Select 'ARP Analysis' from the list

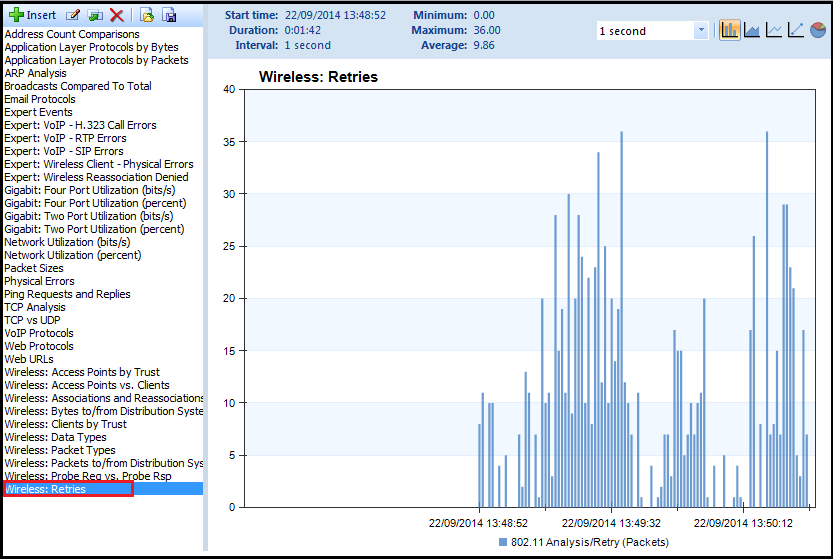click(36, 73)
